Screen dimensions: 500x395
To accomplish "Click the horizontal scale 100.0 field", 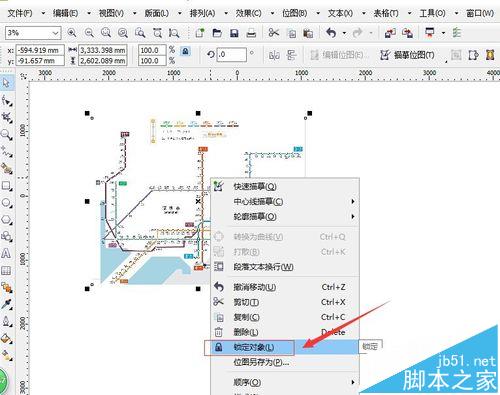I will click(x=152, y=50).
